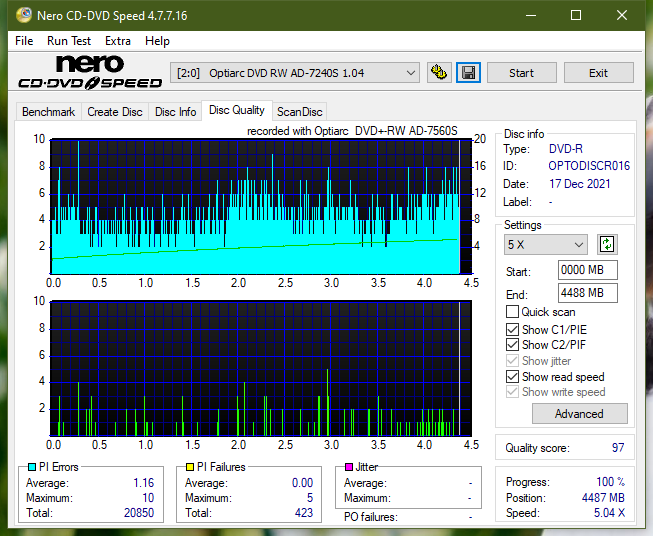Click the speed value 5.04 X

click(609, 513)
